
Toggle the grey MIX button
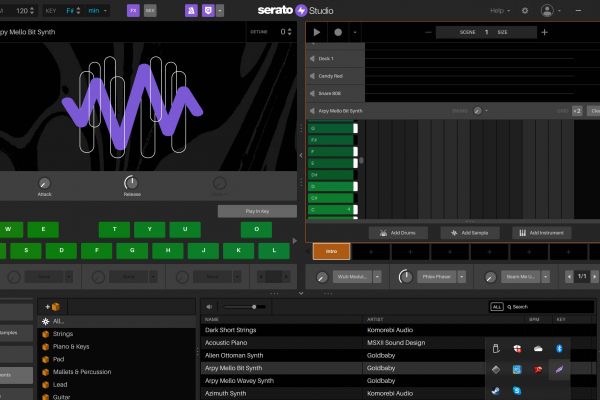150,10
